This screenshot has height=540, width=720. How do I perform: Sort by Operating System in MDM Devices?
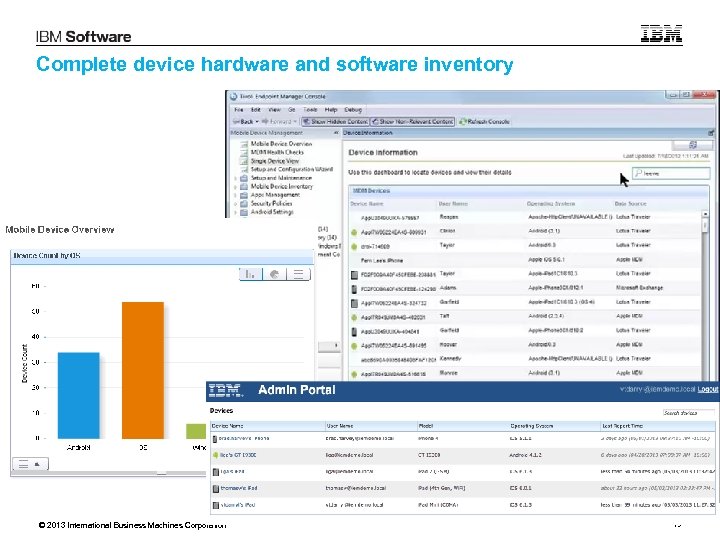[551, 203]
